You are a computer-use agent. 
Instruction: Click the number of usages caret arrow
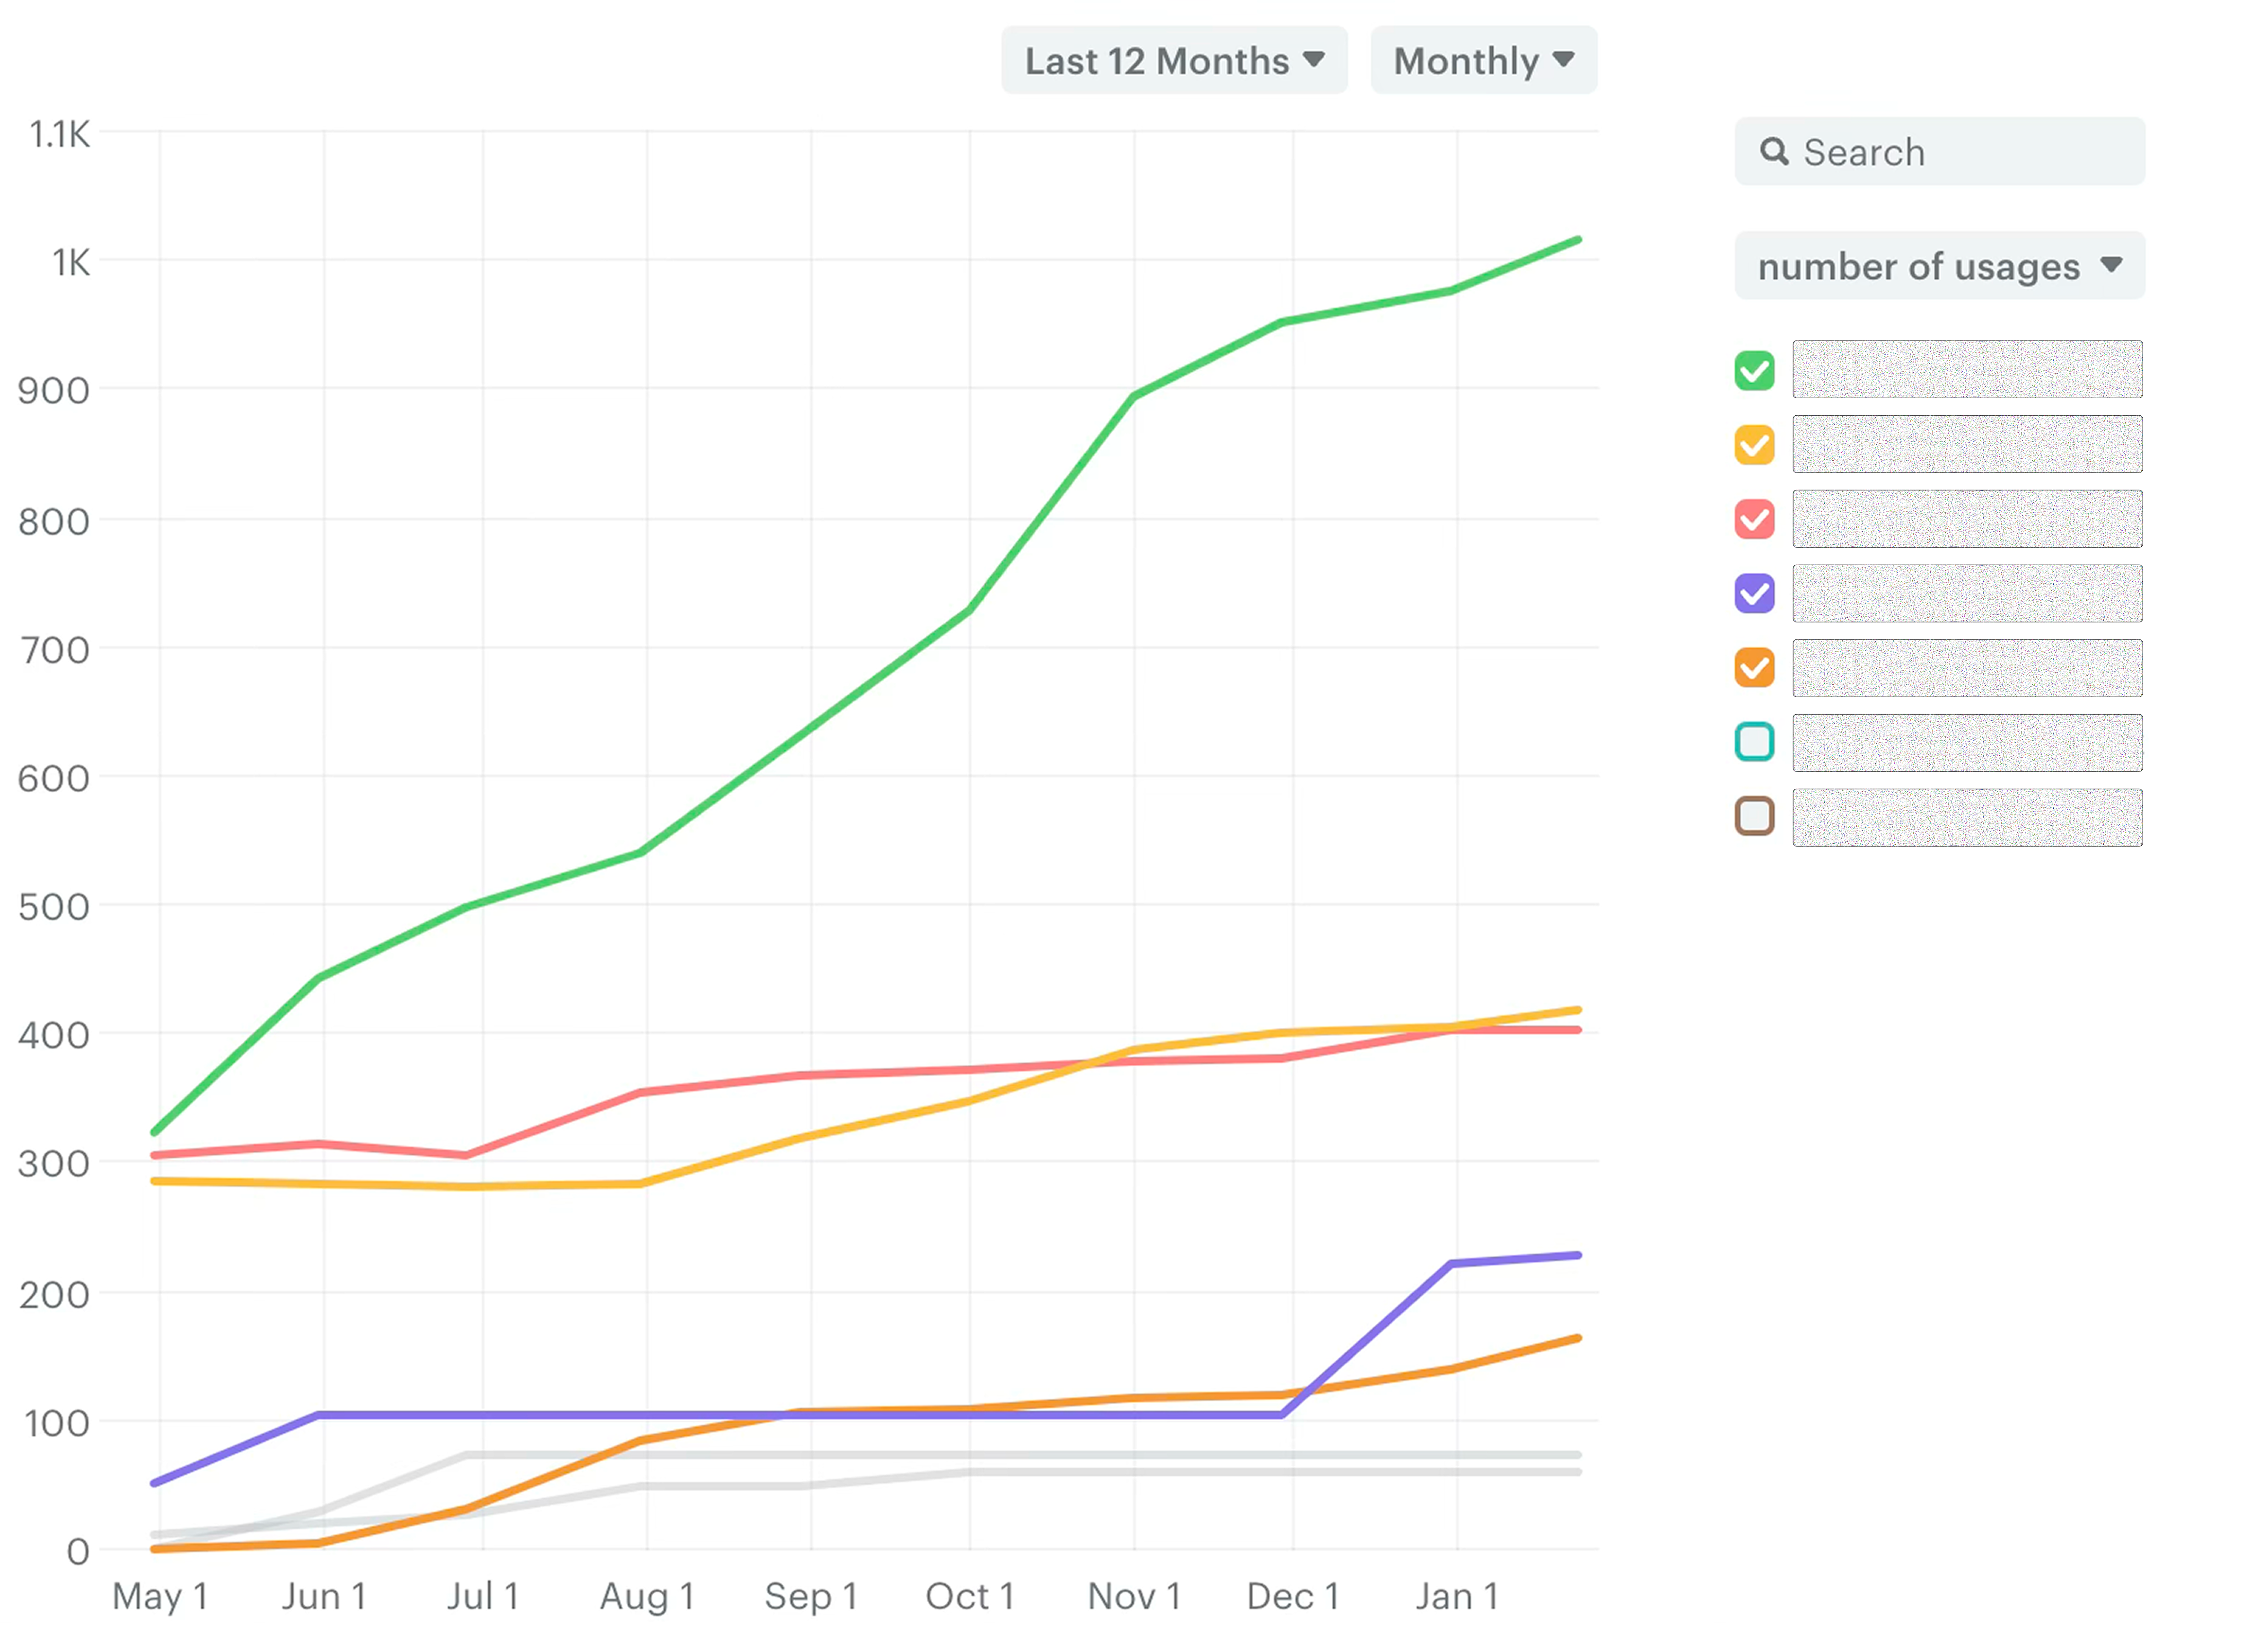[2110, 265]
